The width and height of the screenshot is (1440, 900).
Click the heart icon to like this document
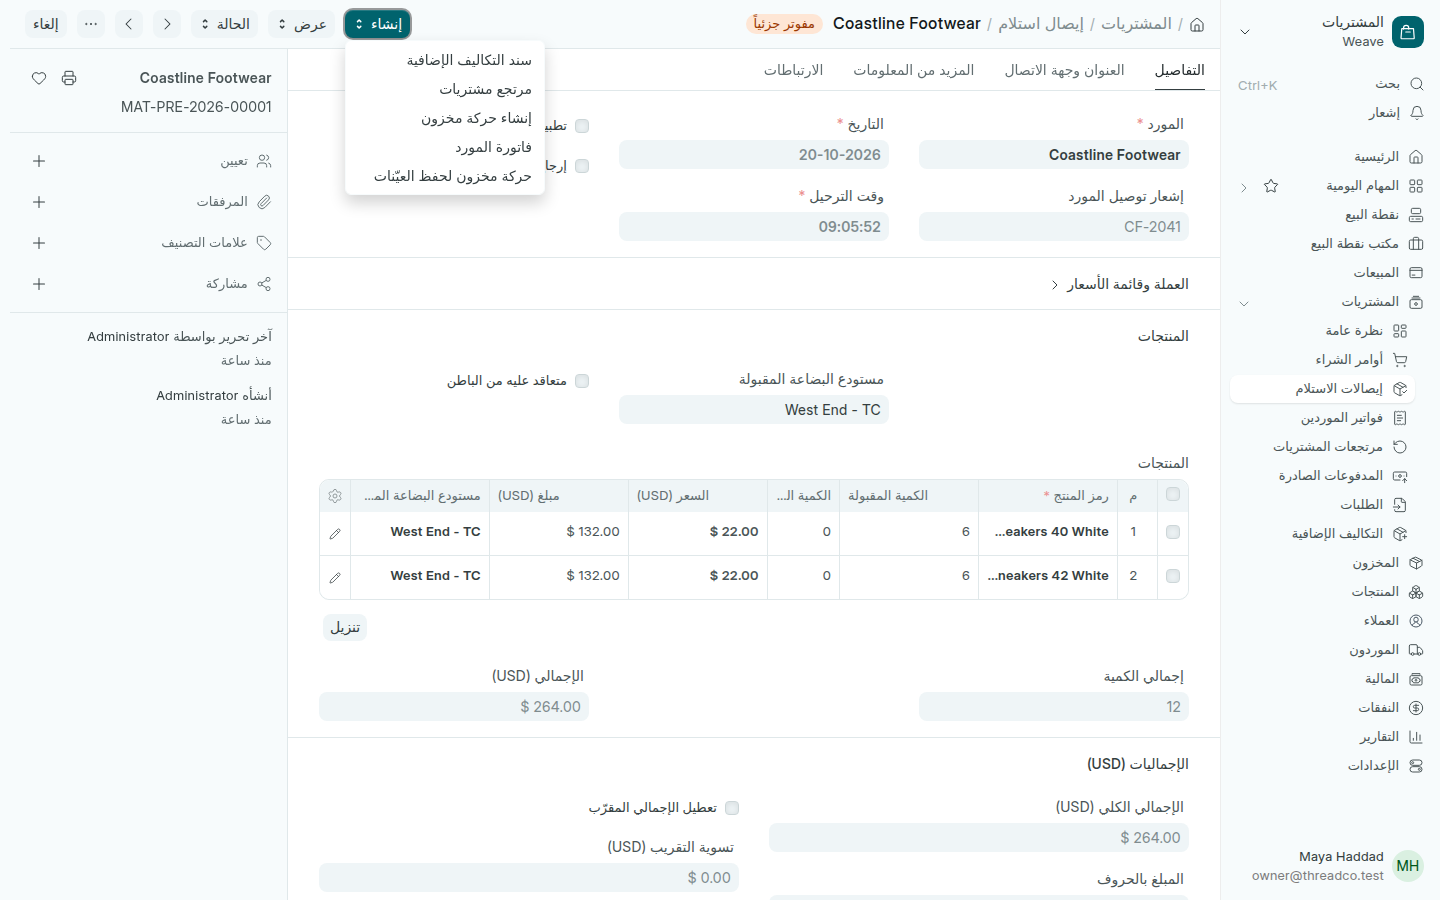pyautogui.click(x=39, y=78)
